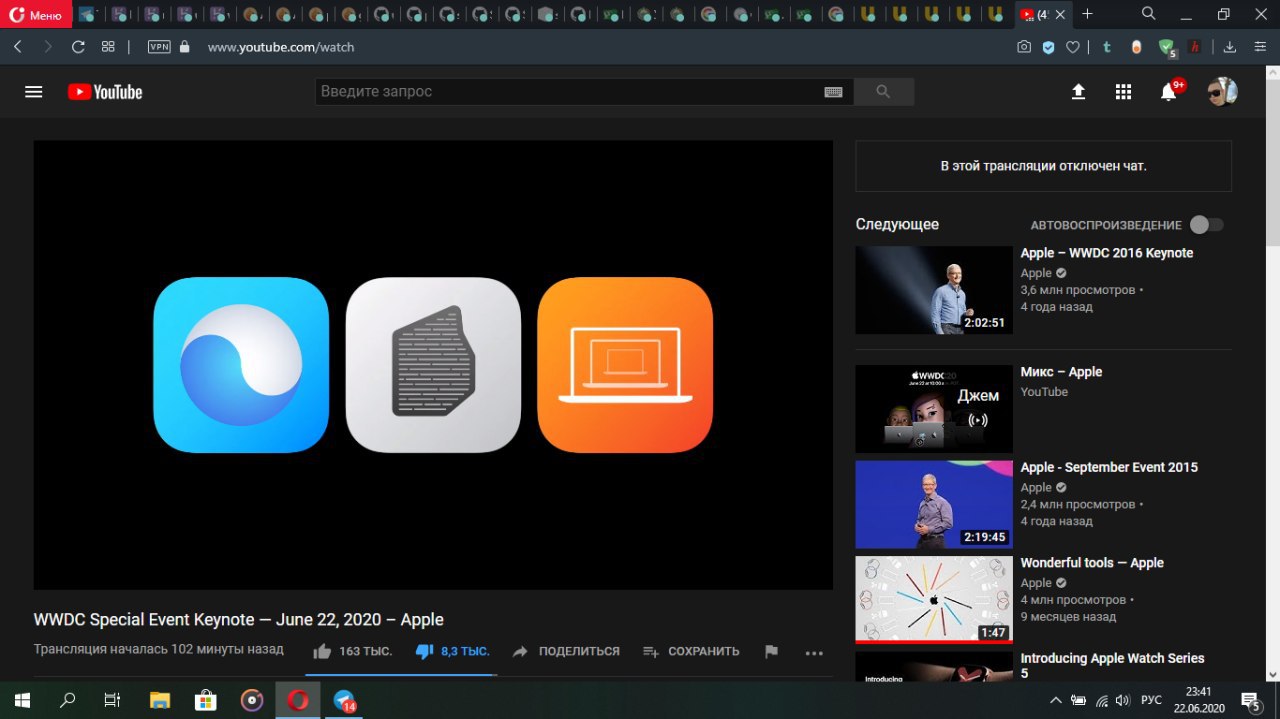This screenshot has height=719, width=1280.
Task: Open File Explorer from taskbar
Action: tap(160, 700)
